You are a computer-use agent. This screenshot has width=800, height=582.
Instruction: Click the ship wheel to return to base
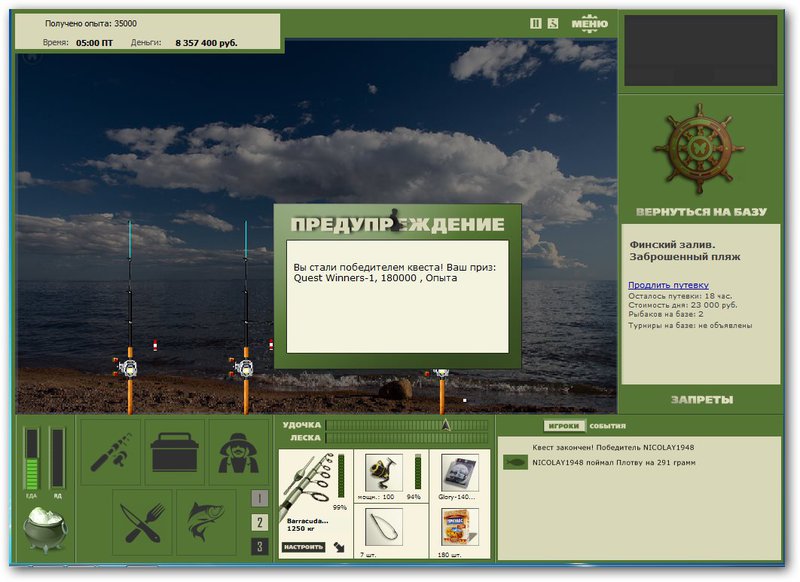[x=699, y=149]
